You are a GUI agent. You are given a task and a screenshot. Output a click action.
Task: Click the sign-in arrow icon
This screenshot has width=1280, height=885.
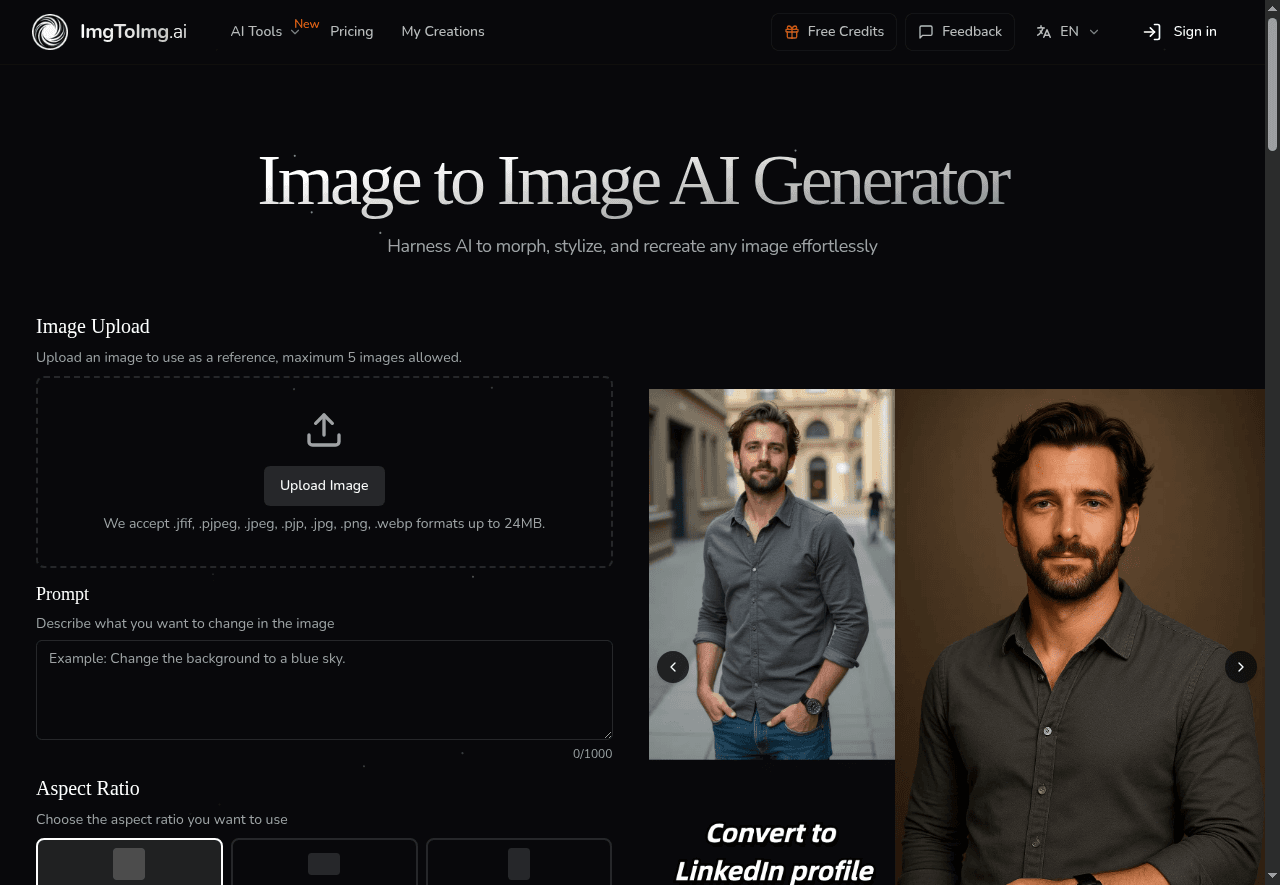click(x=1151, y=31)
